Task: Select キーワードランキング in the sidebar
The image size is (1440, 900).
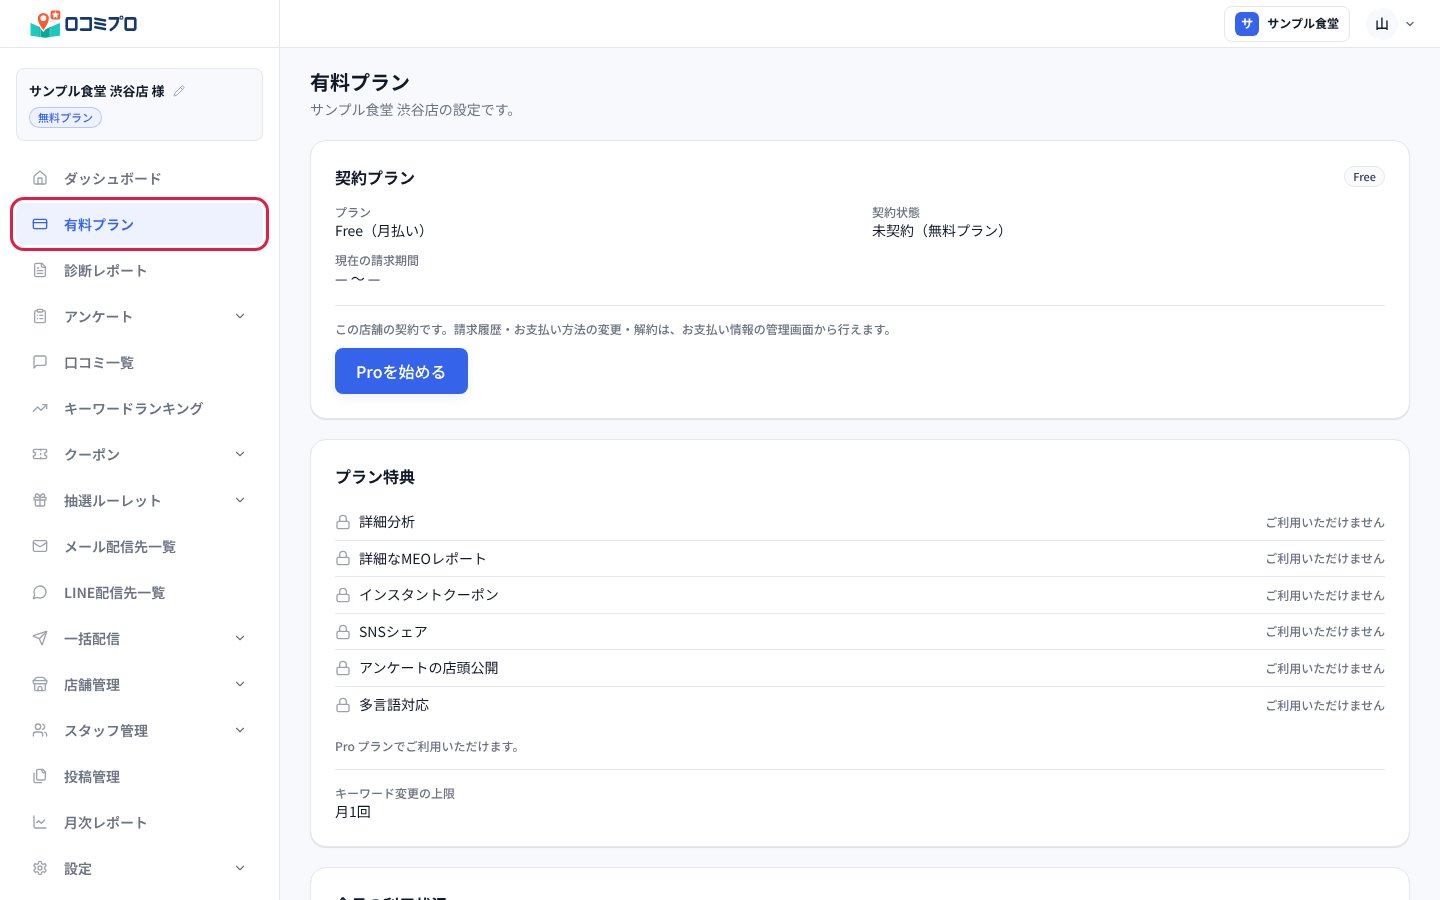Action: tap(139, 408)
